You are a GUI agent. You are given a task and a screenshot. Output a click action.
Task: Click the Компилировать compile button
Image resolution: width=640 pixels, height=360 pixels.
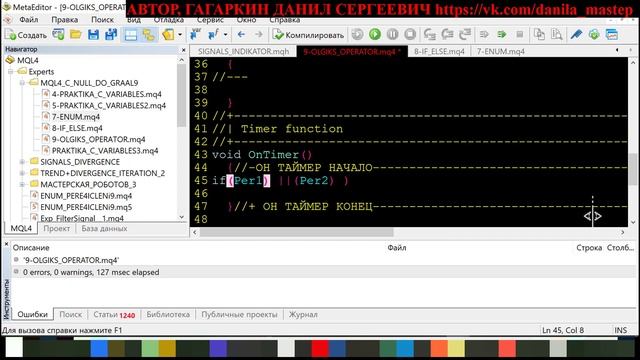point(308,35)
